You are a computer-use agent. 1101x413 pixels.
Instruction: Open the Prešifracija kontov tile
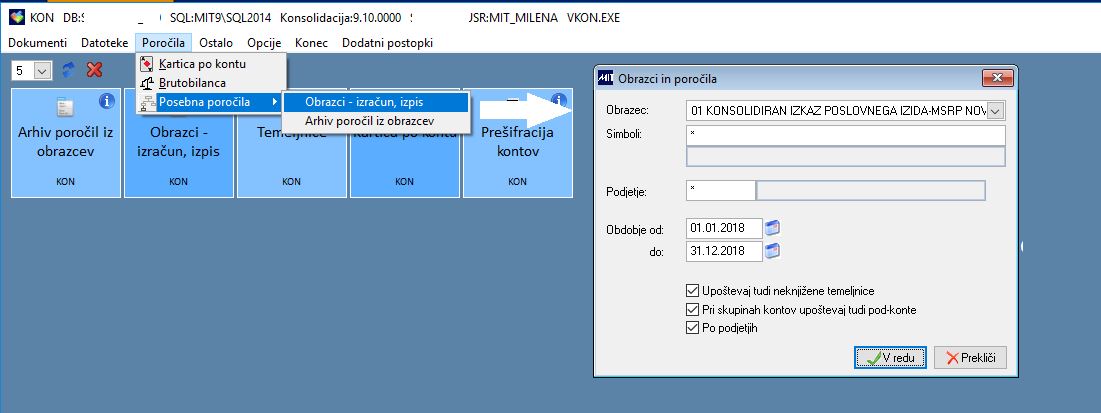517,143
